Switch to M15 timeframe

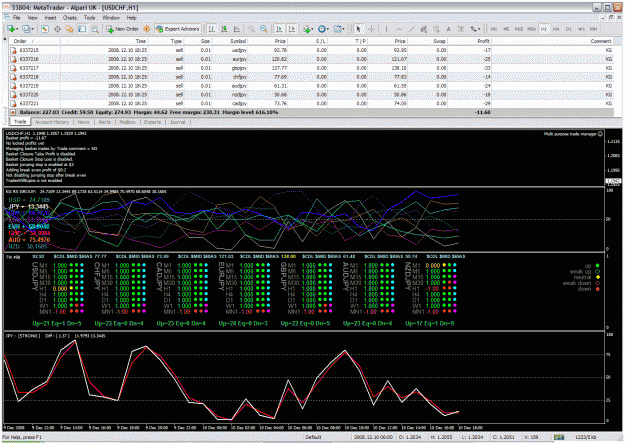click(519, 29)
